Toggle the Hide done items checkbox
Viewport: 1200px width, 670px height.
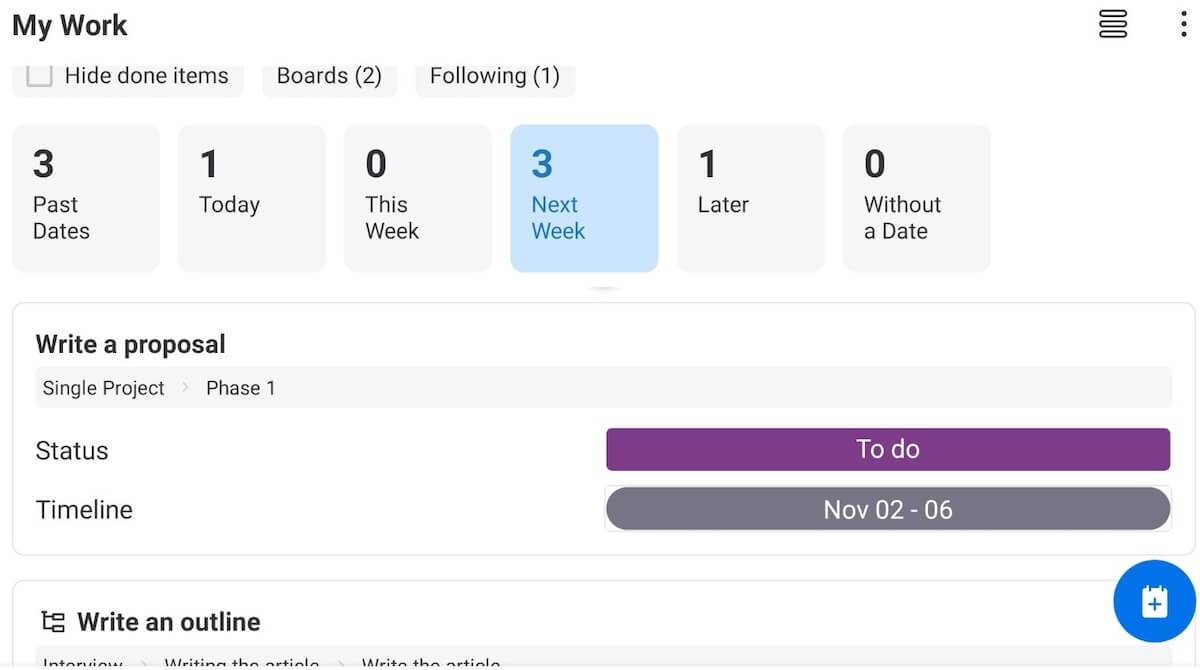coord(39,76)
